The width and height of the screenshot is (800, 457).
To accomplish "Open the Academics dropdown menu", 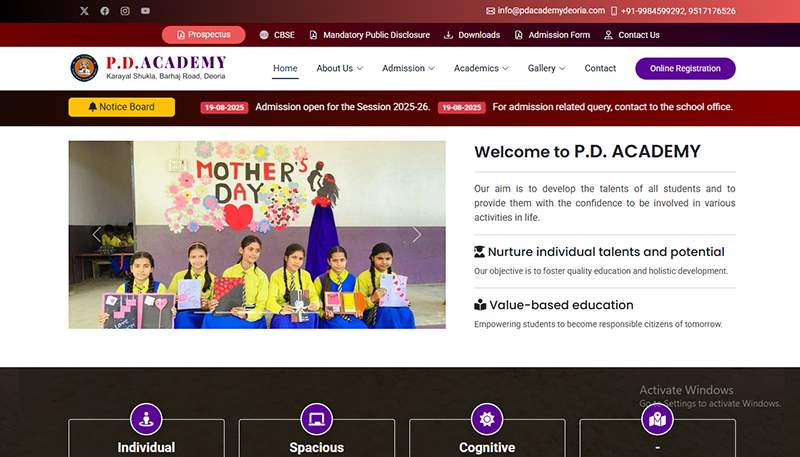I will coord(481,68).
